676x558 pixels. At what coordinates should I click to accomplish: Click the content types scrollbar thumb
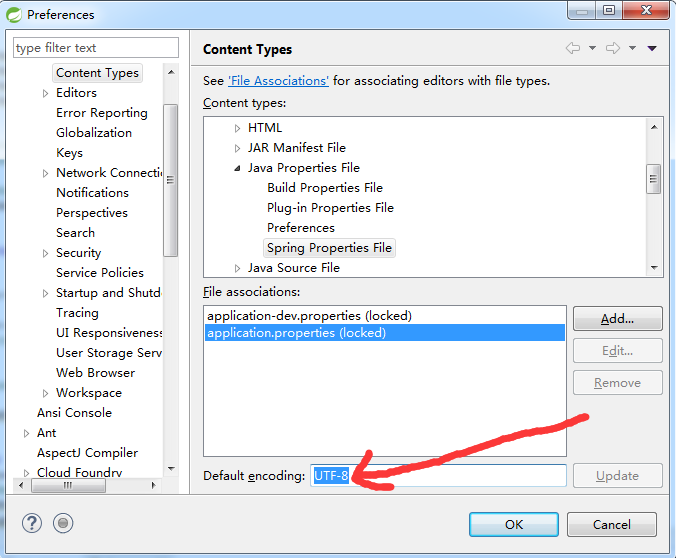click(x=654, y=179)
